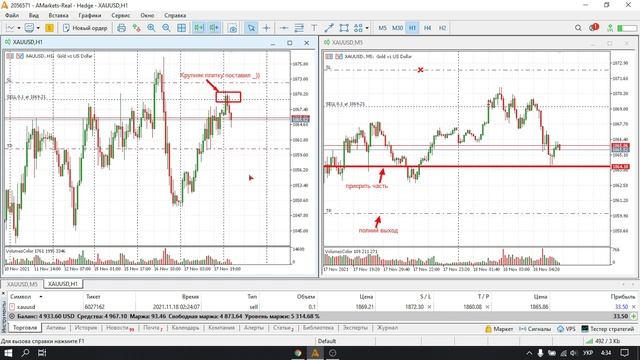
Task: Zoom out of the chart
Action: point(166,28)
